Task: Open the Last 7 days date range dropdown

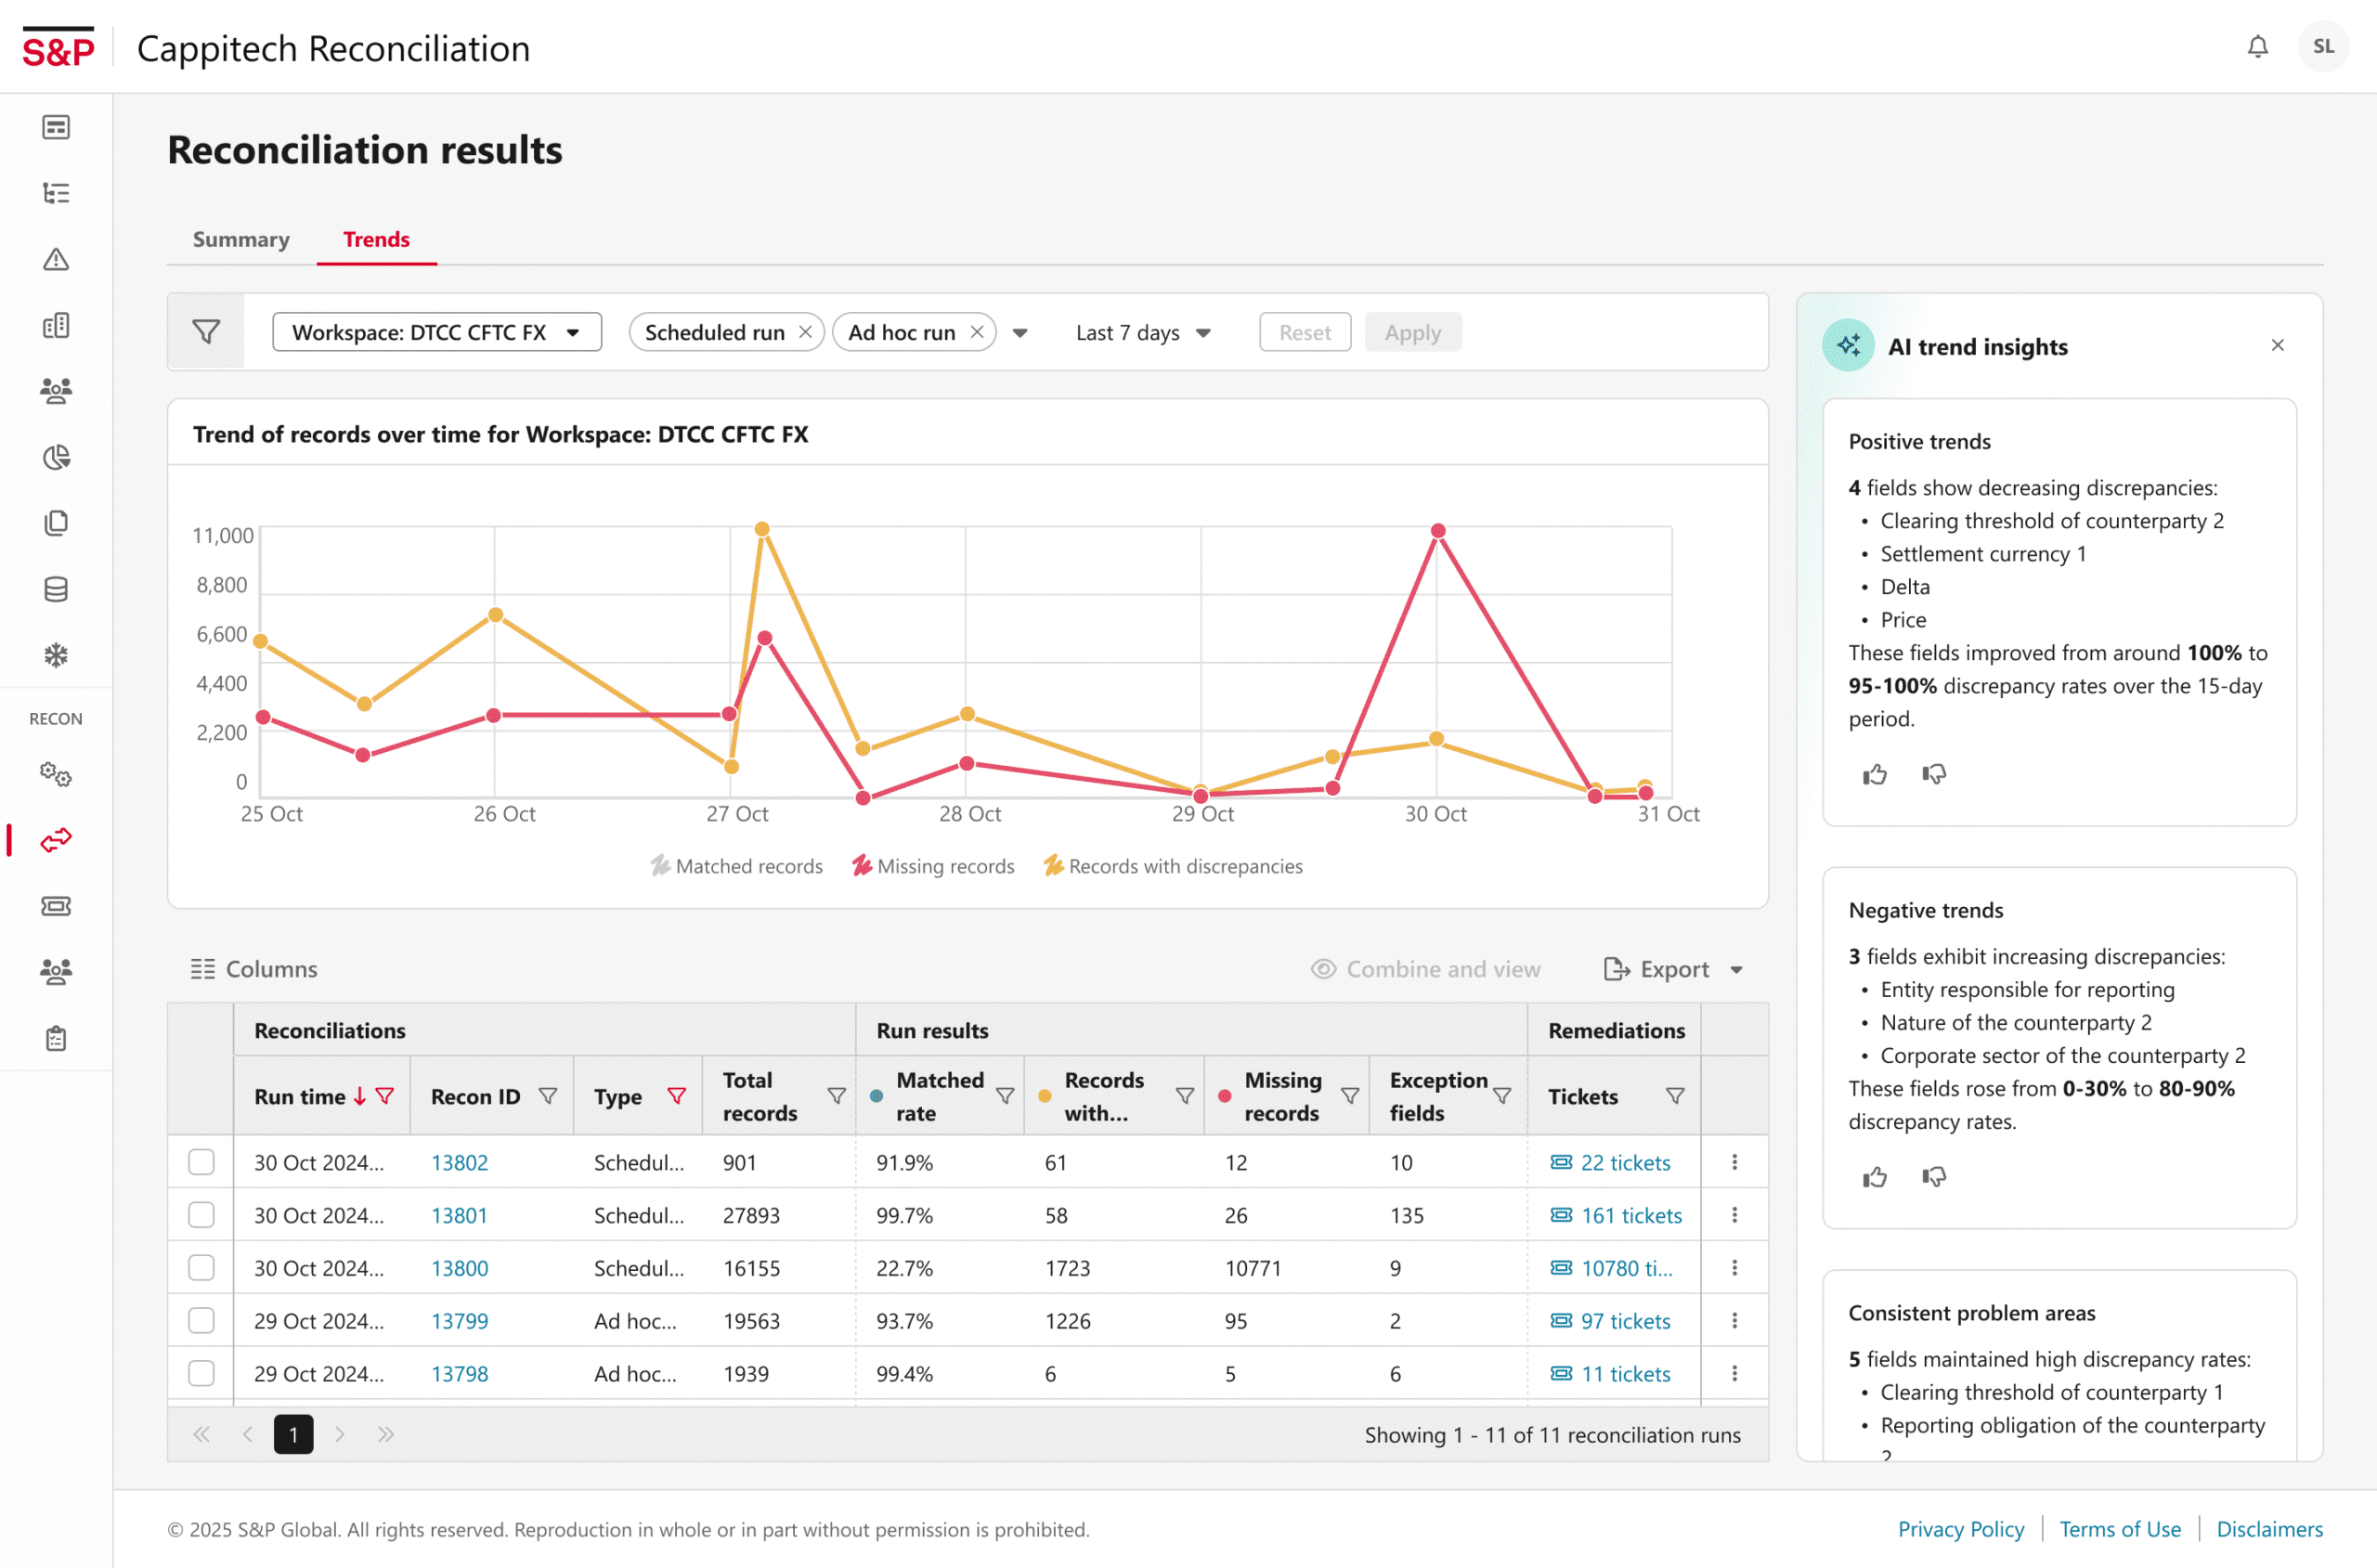Action: click(1143, 333)
